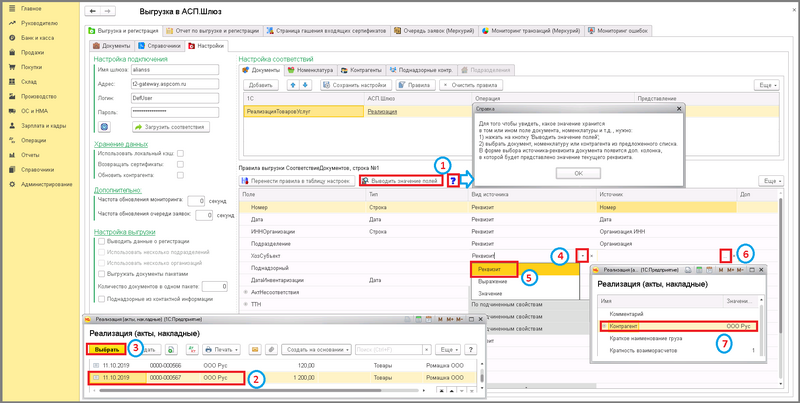The image size is (800, 403).
Task: Click the Пароль input field
Action: [174, 112]
